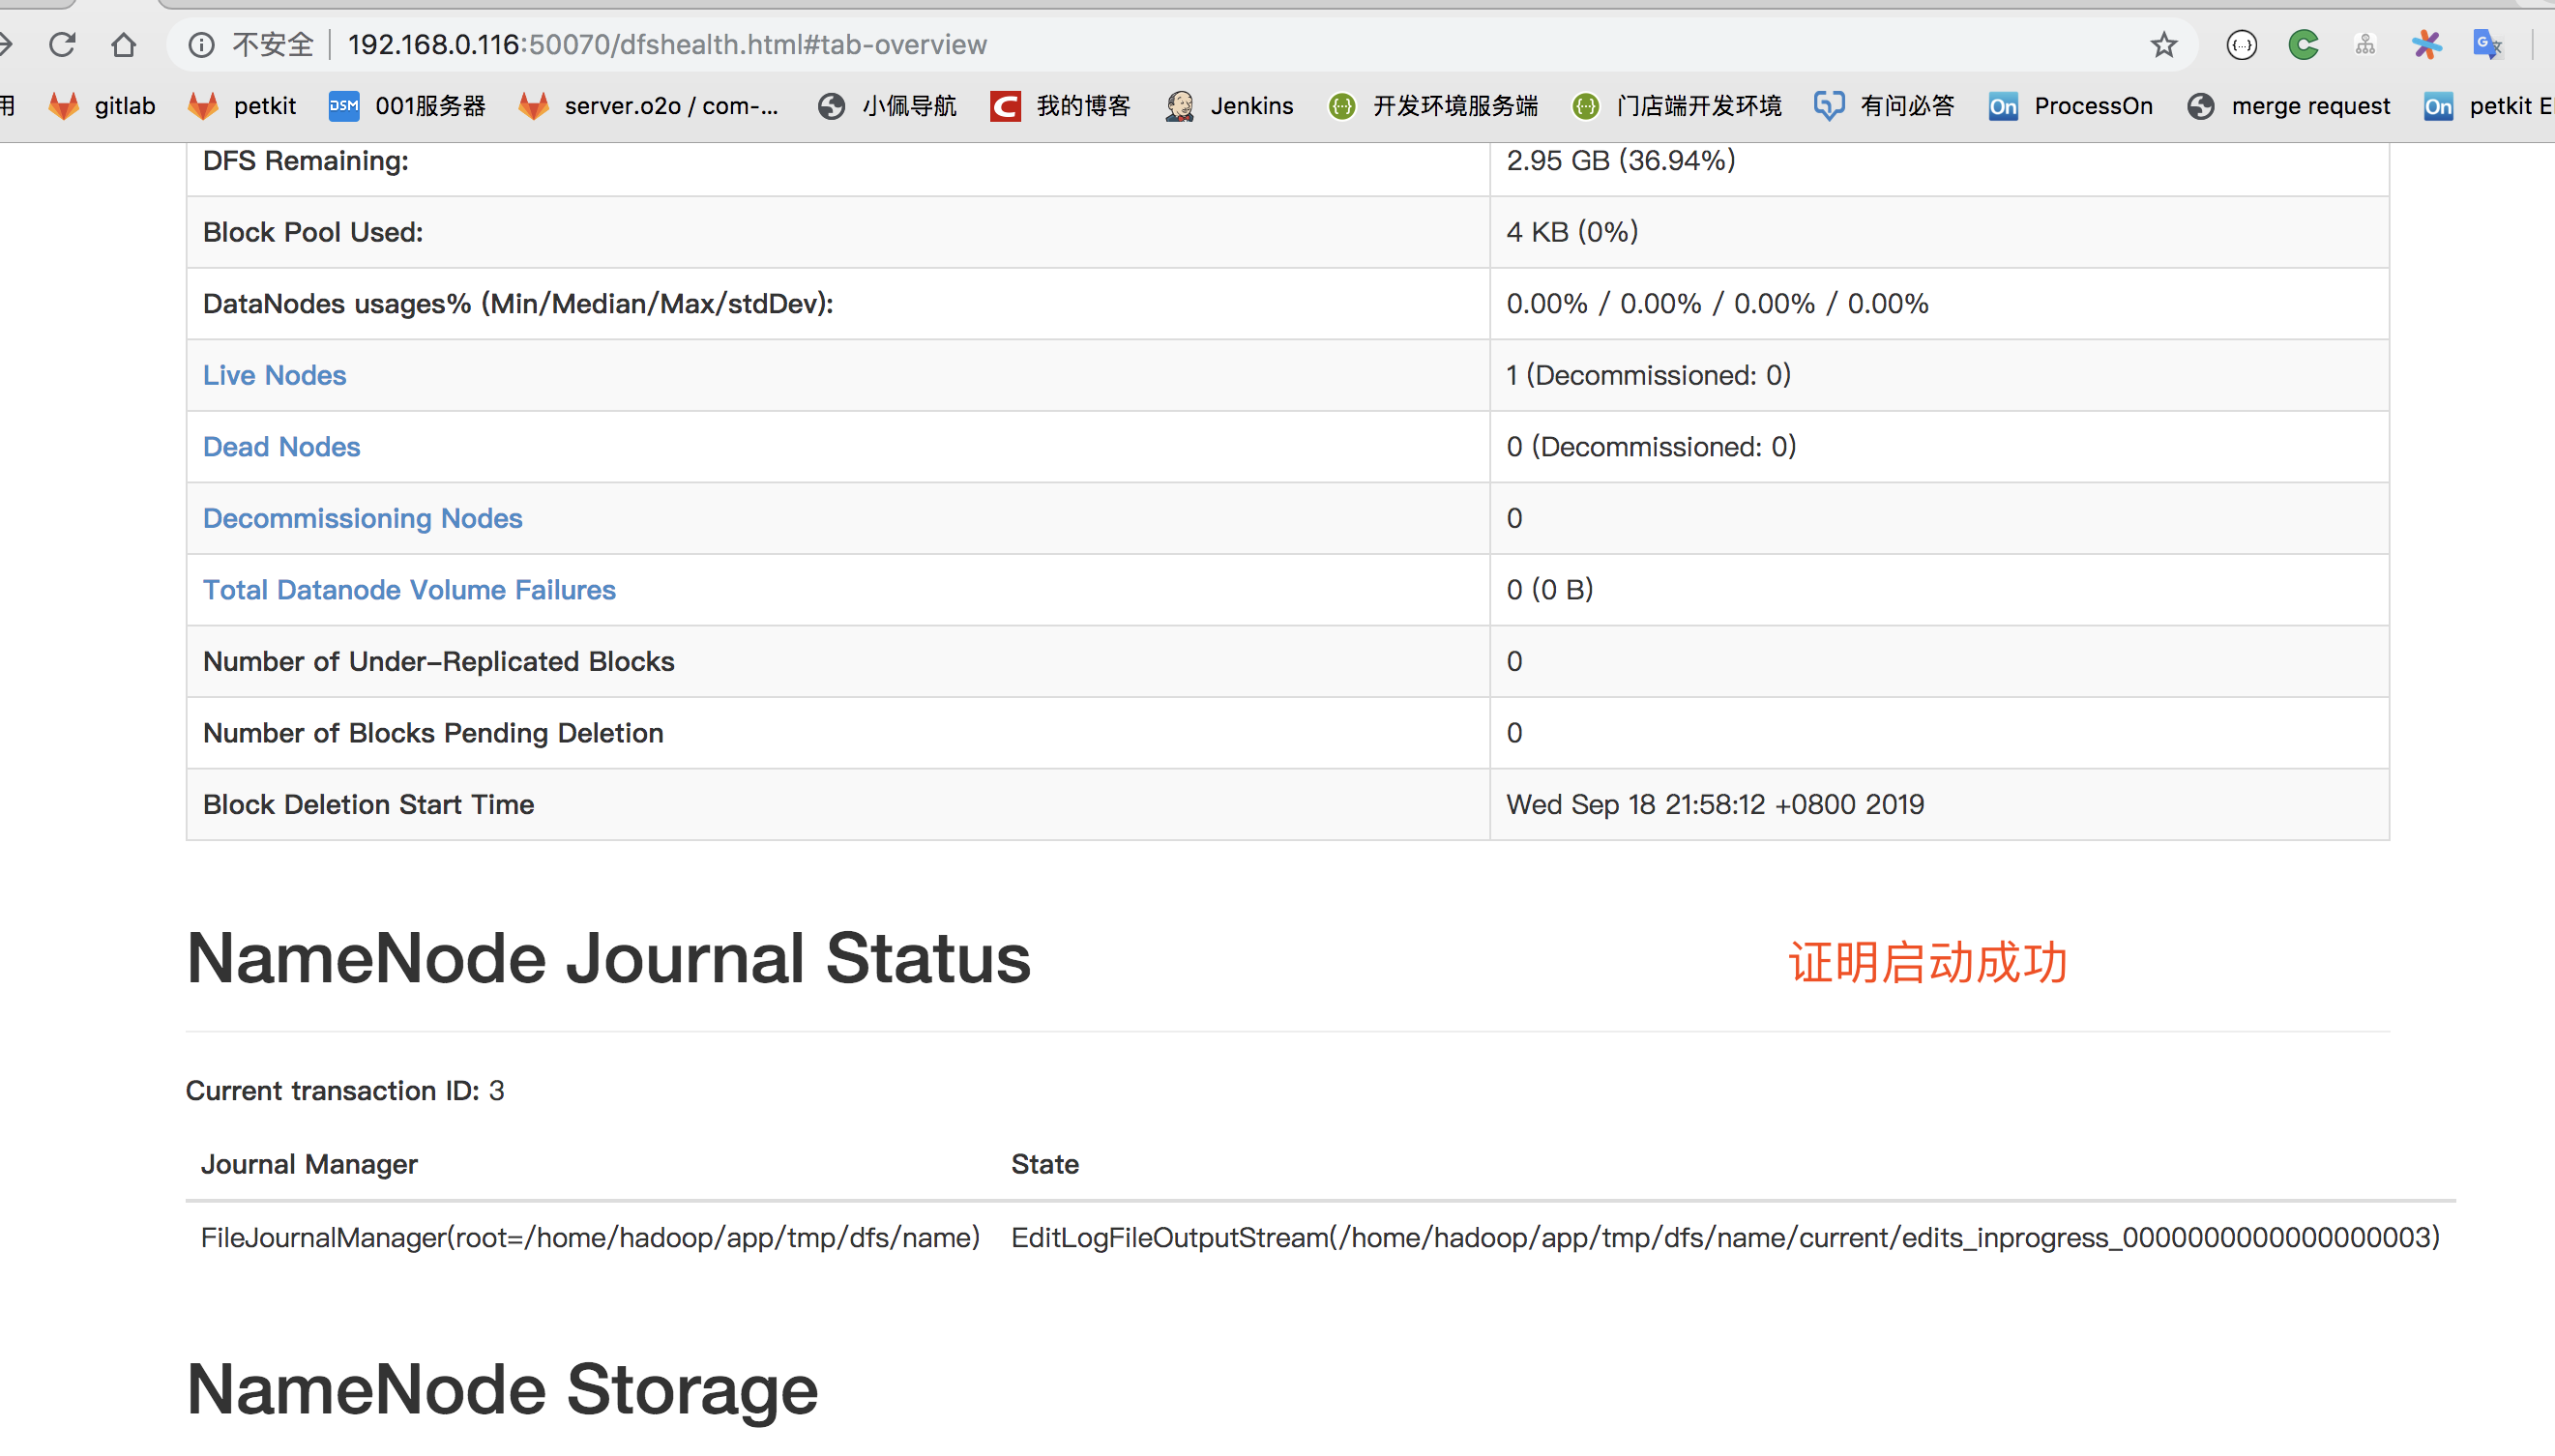Click the home icon in toolbar
Image resolution: width=2555 pixels, height=1456 pixels.
(124, 44)
